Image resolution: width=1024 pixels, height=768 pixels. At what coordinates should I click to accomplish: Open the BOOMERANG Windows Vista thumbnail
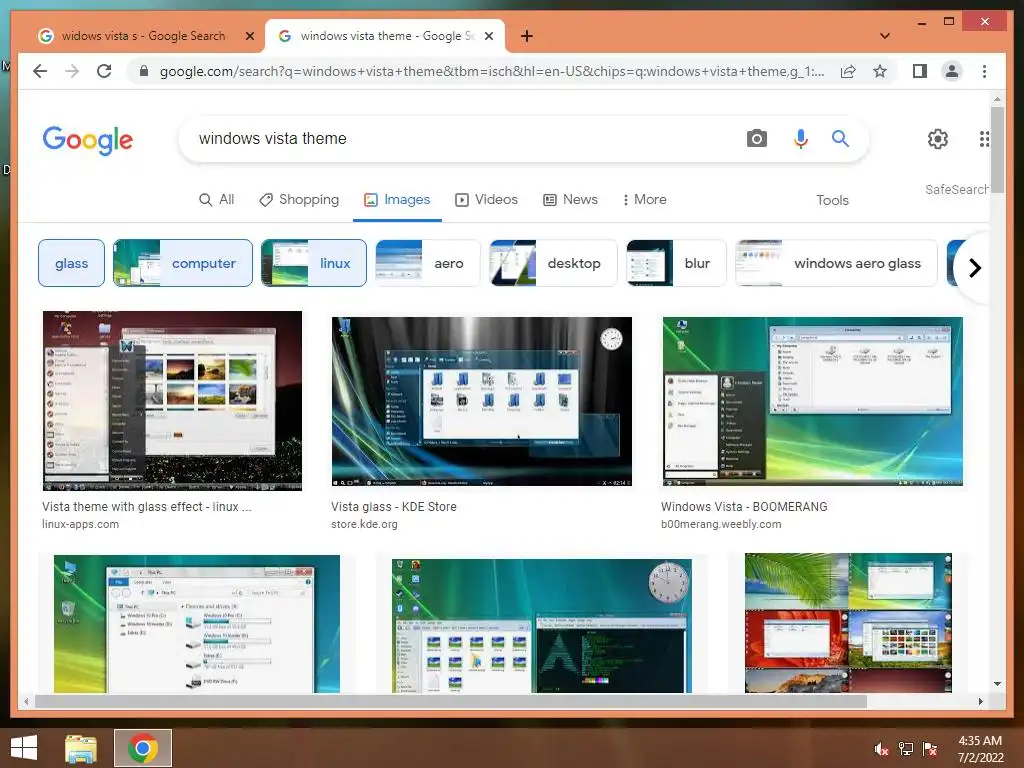pos(812,401)
